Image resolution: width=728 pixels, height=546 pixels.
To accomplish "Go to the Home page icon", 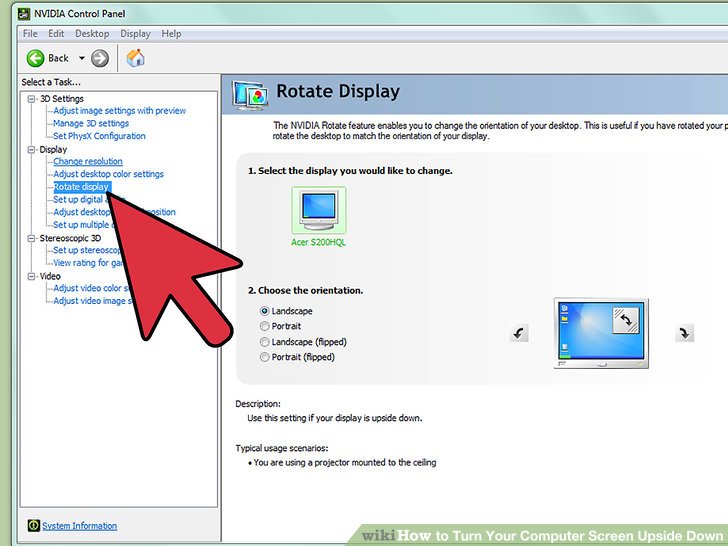I will click(x=136, y=58).
